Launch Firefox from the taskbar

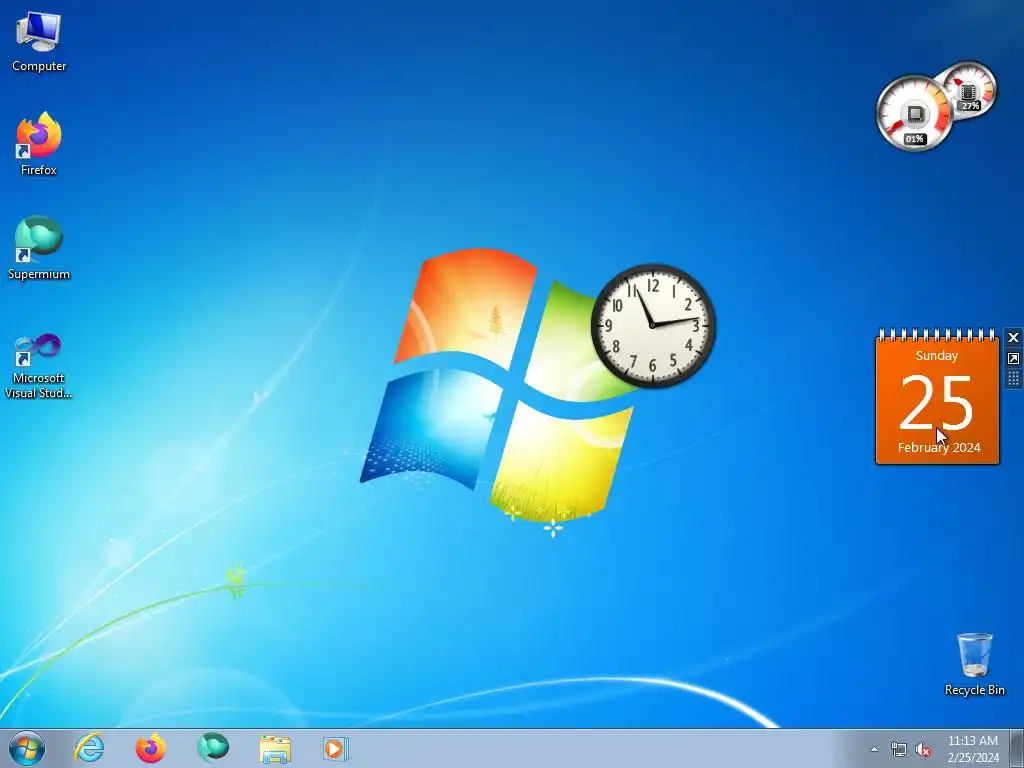(x=150, y=748)
